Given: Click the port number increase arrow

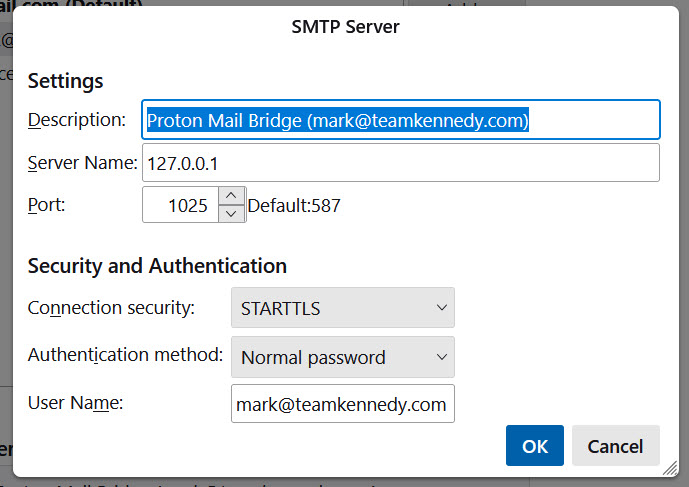Looking at the screenshot, I should point(231,197).
